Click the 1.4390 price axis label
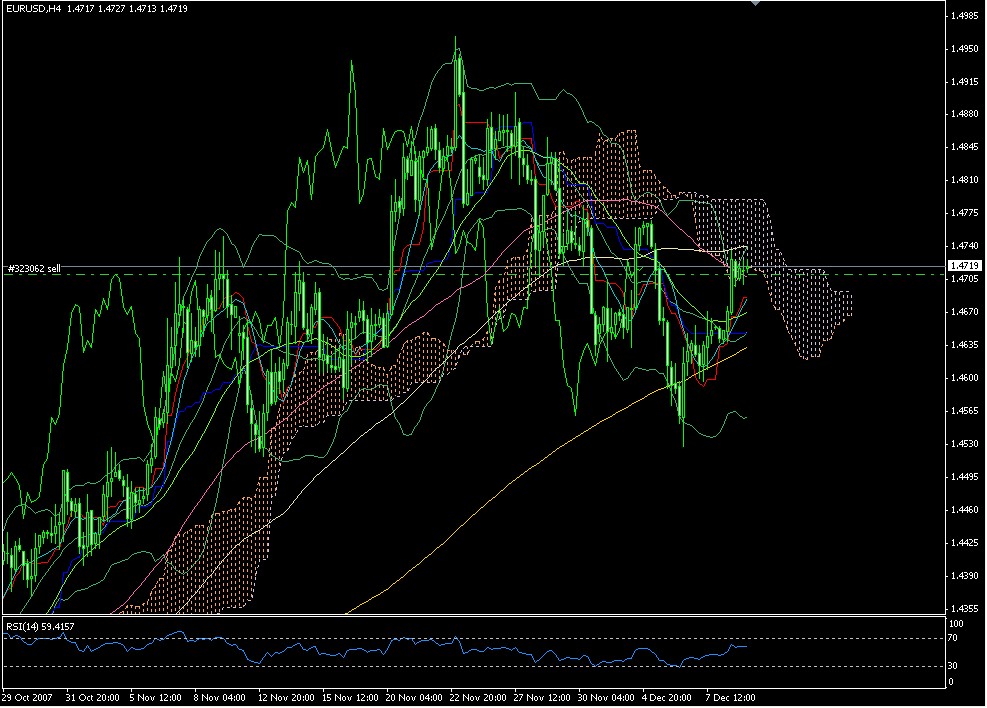Screen dimensions: 987x708 coord(965,576)
